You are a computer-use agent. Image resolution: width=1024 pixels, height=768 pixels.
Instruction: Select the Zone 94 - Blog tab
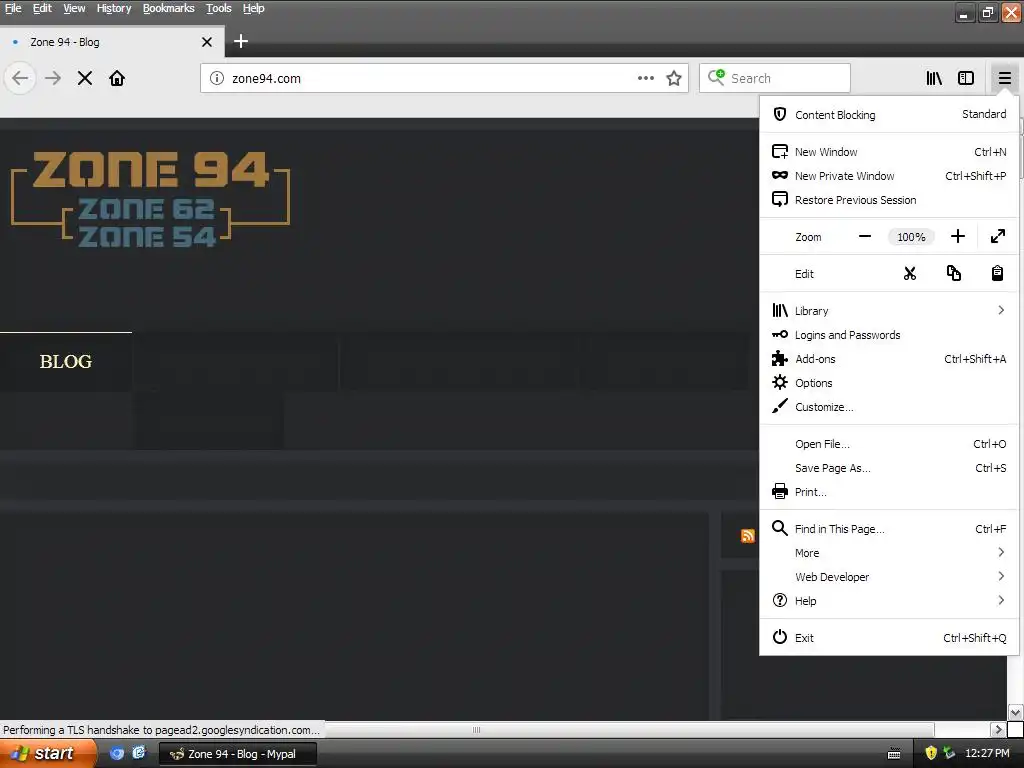coord(112,42)
